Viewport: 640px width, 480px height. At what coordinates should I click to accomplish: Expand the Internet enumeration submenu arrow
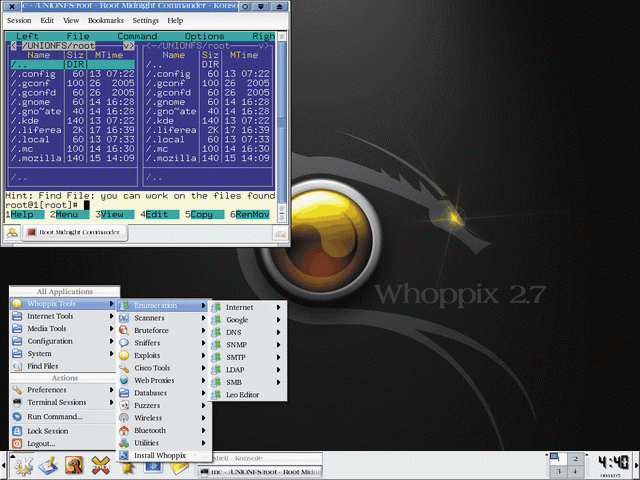(279, 307)
